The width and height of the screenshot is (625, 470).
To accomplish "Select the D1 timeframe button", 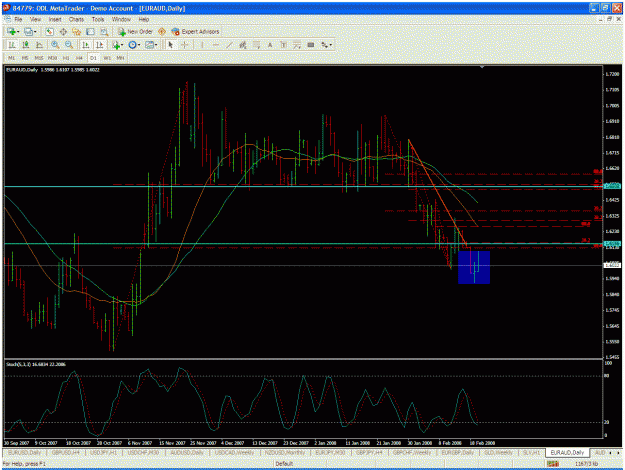I will pyautogui.click(x=93, y=58).
